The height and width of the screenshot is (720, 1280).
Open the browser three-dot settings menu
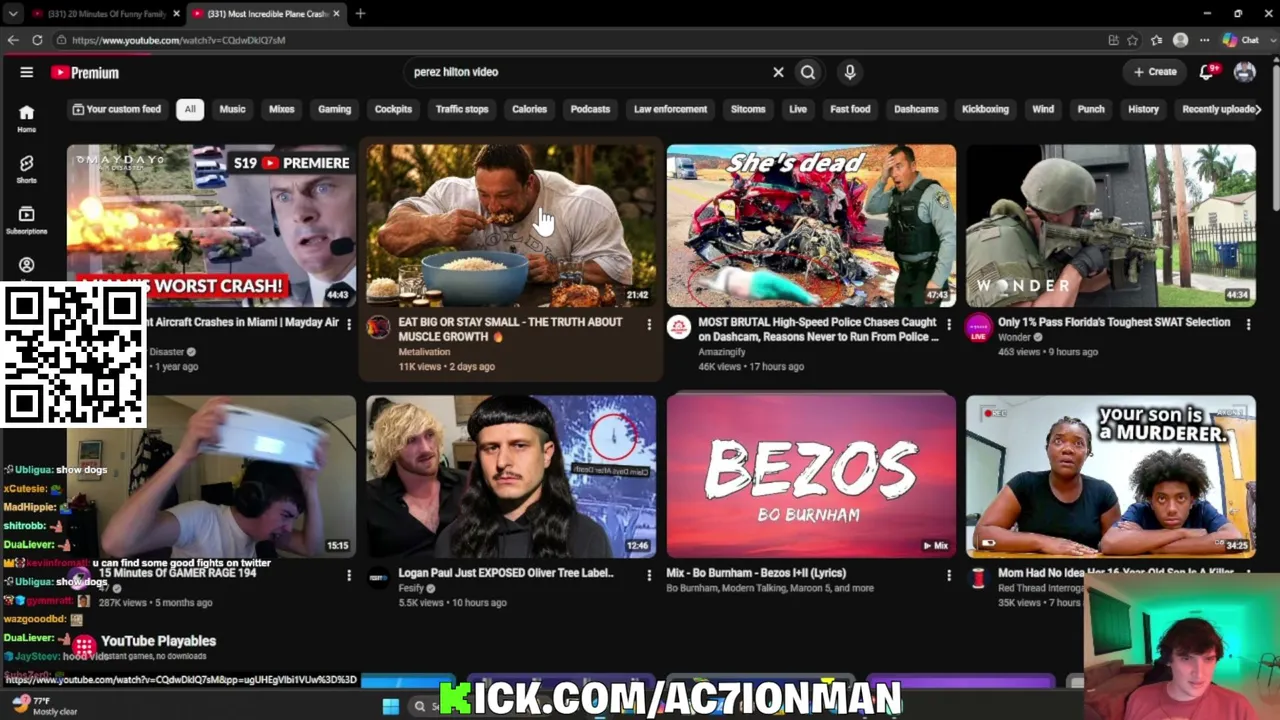[x=1204, y=40]
